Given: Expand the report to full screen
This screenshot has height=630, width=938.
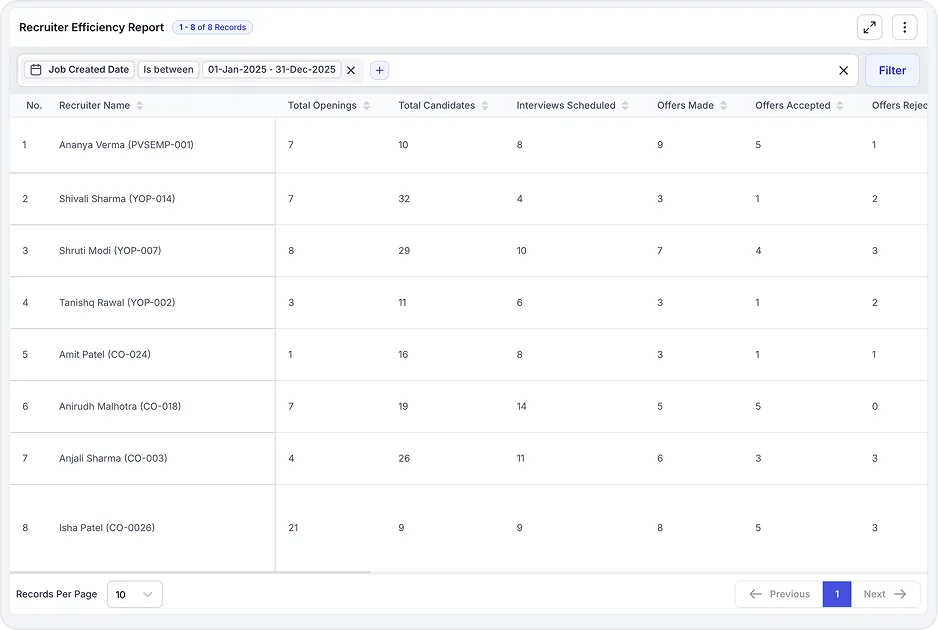Looking at the screenshot, I should tap(869, 28).
